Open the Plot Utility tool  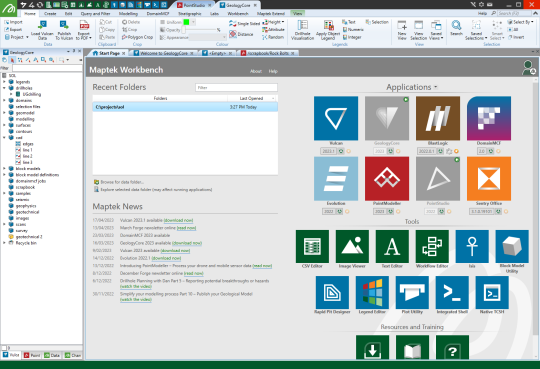(412, 292)
